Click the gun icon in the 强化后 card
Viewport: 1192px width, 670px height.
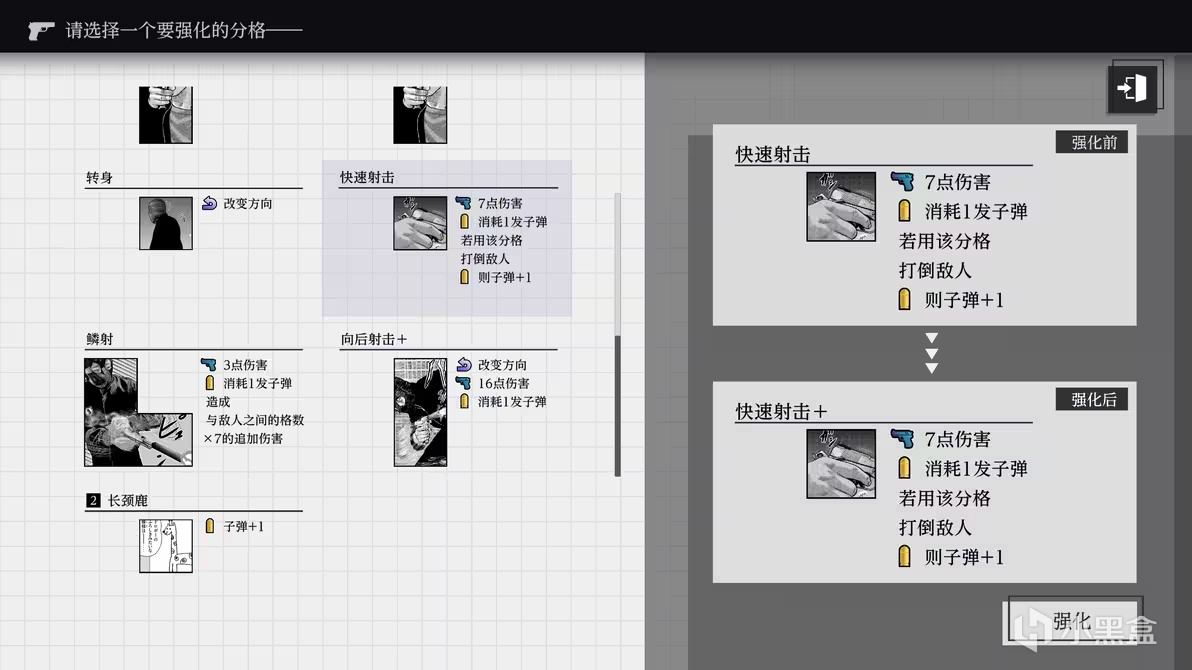point(902,439)
